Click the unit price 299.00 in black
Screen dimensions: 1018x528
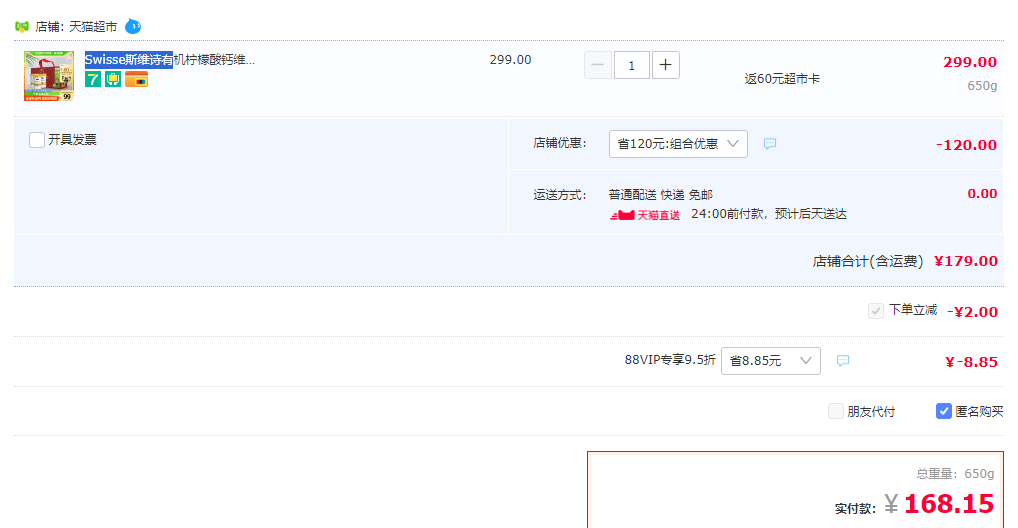(510, 60)
